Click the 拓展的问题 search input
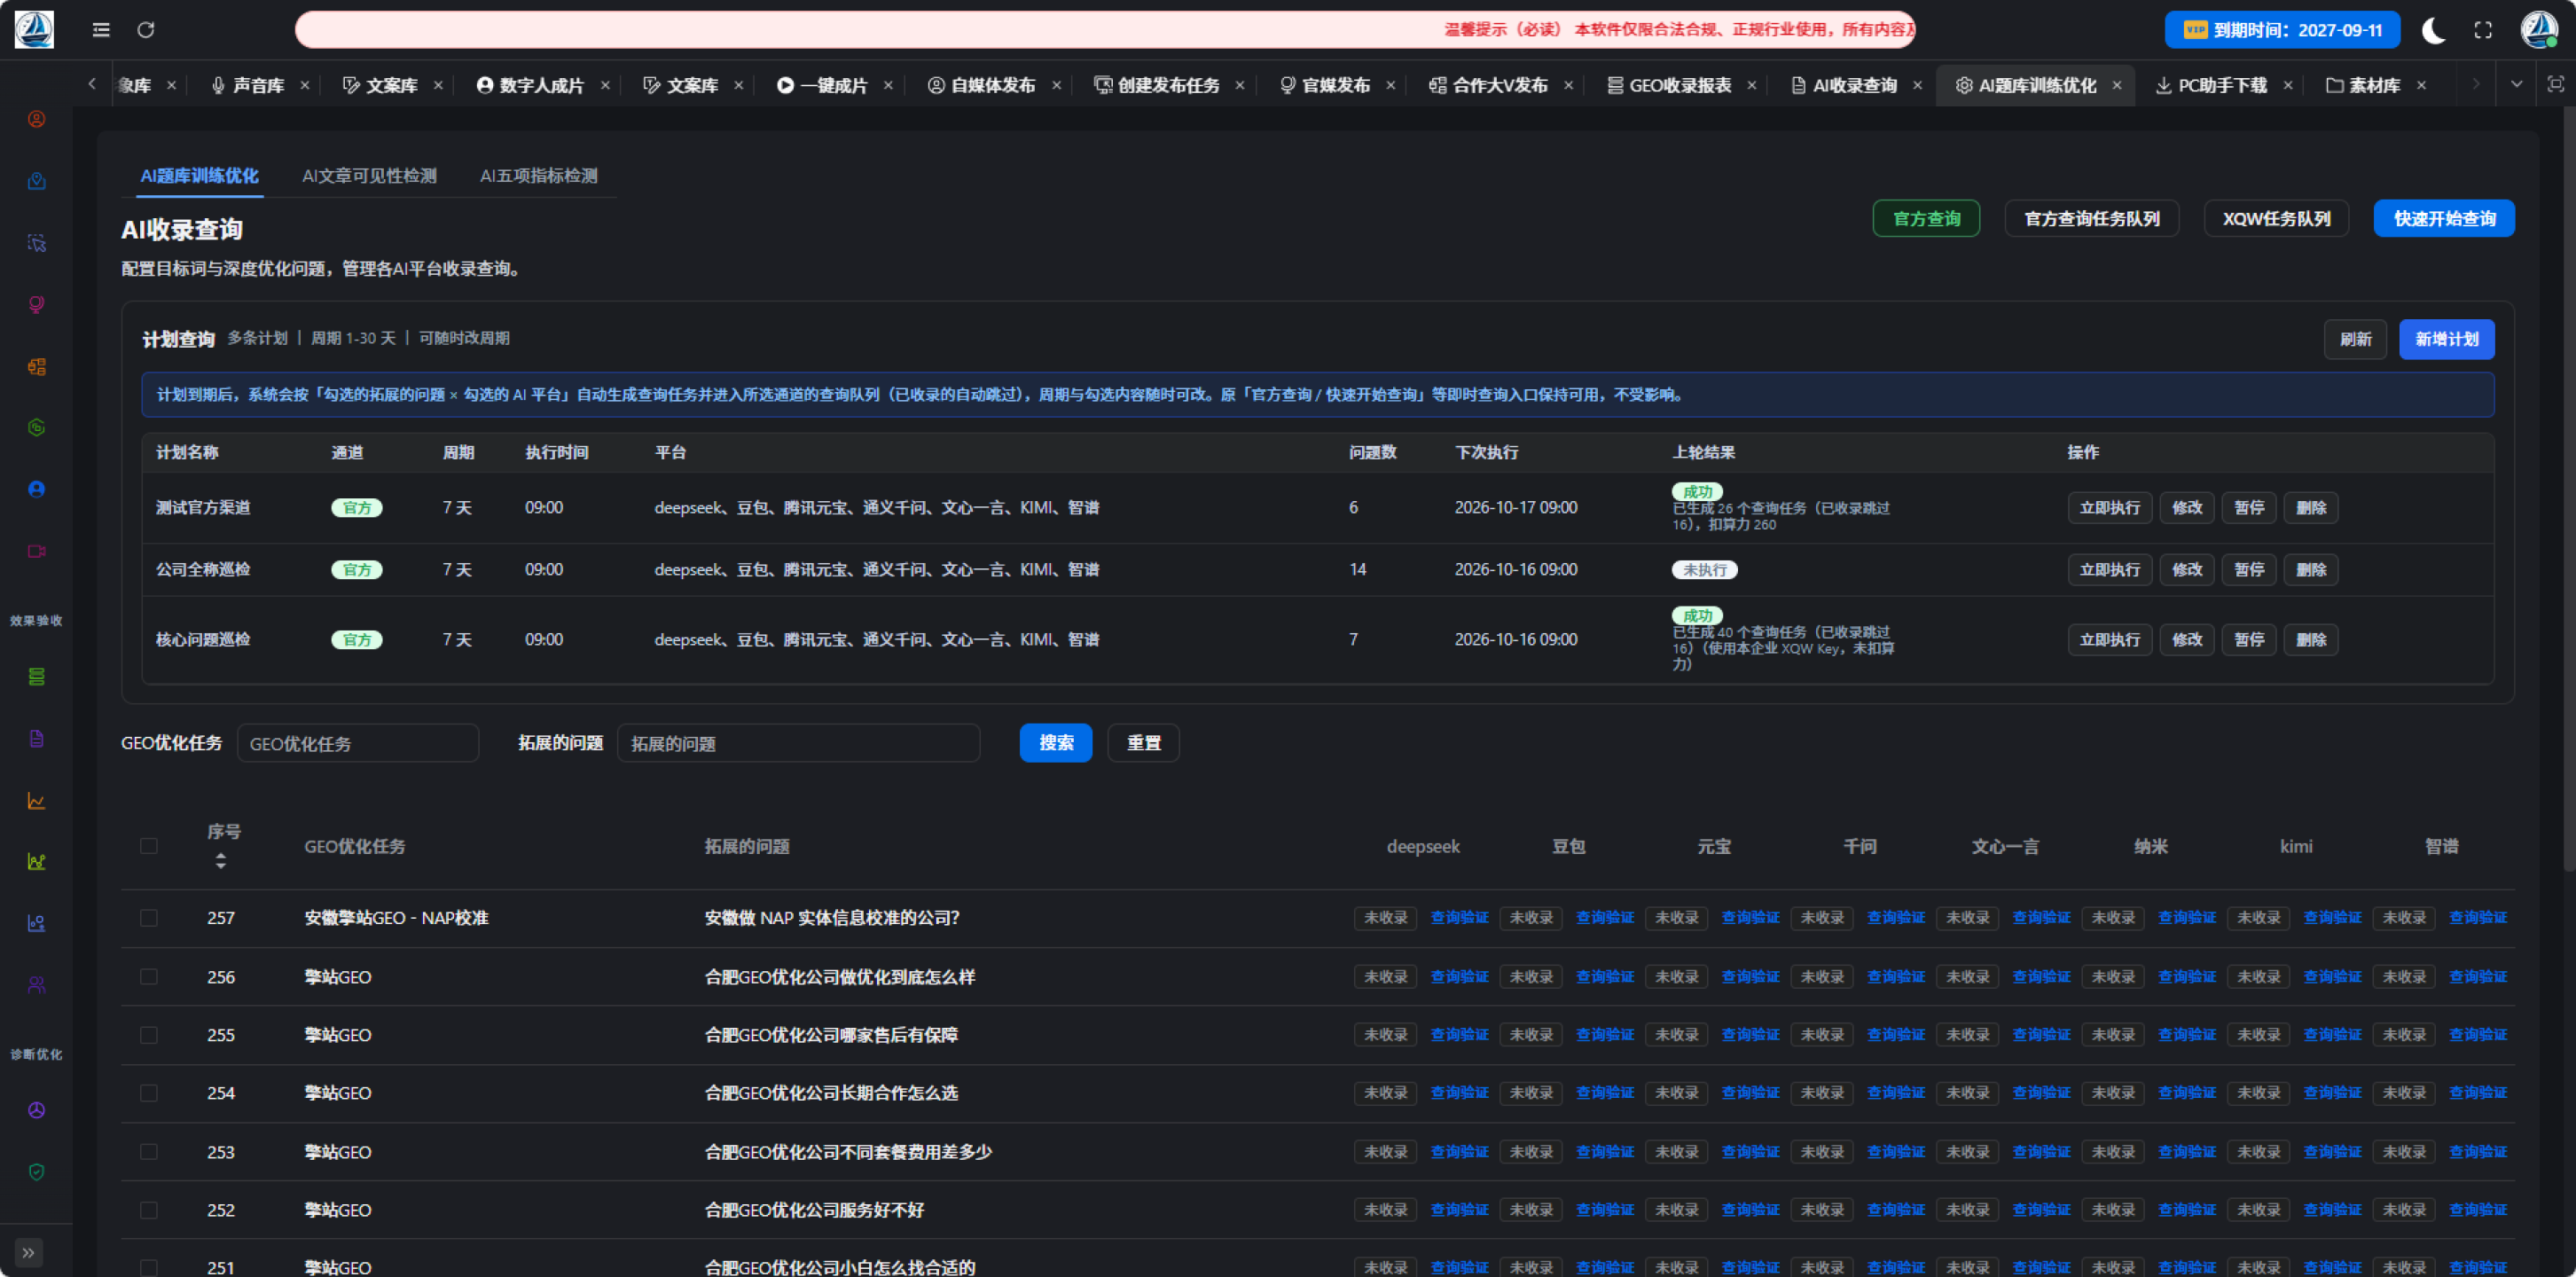This screenshot has height=1277, width=2576. [x=799, y=744]
